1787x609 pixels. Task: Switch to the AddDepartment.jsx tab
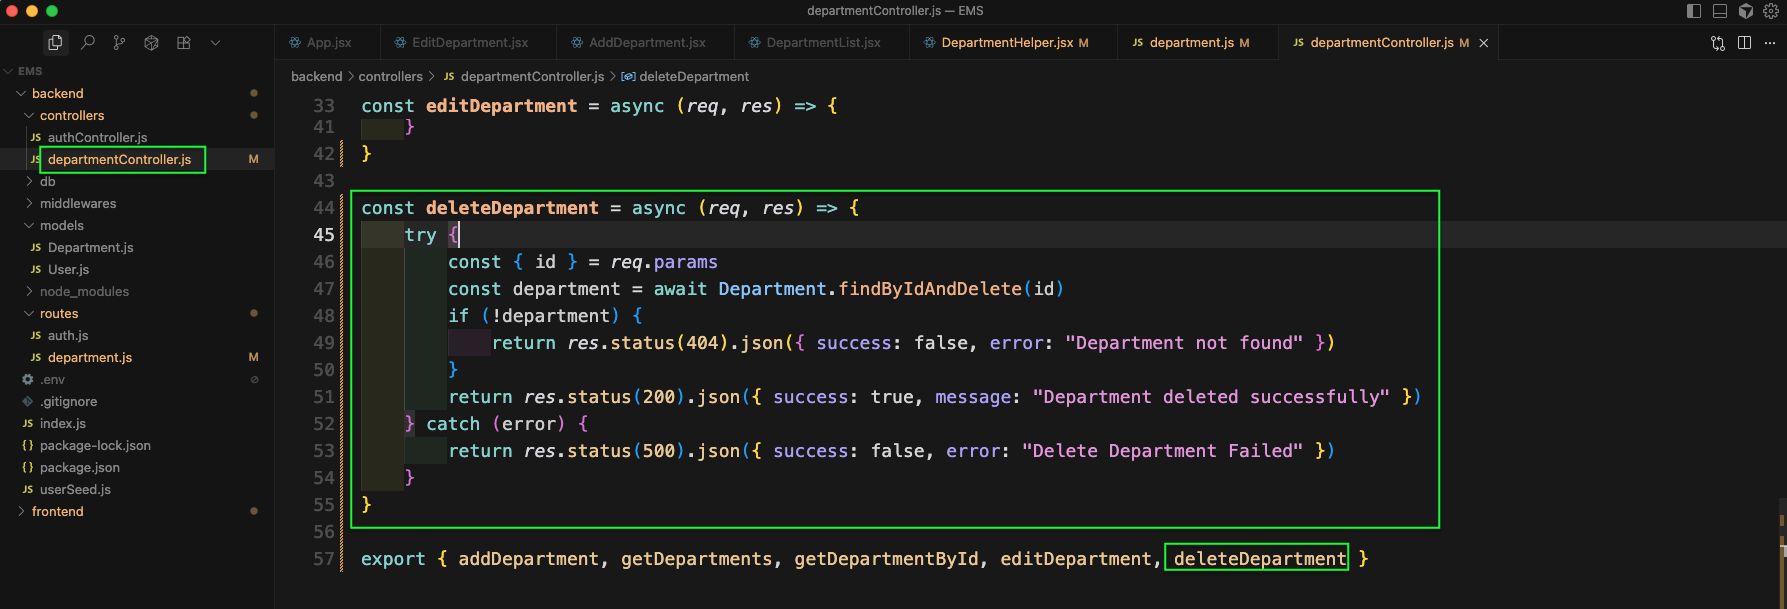tap(646, 43)
